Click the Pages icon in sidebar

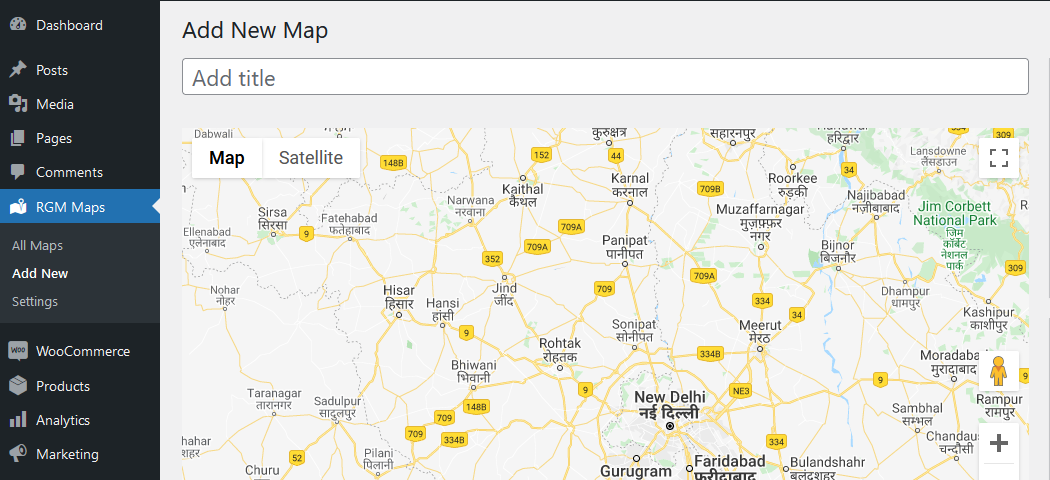click(17, 138)
